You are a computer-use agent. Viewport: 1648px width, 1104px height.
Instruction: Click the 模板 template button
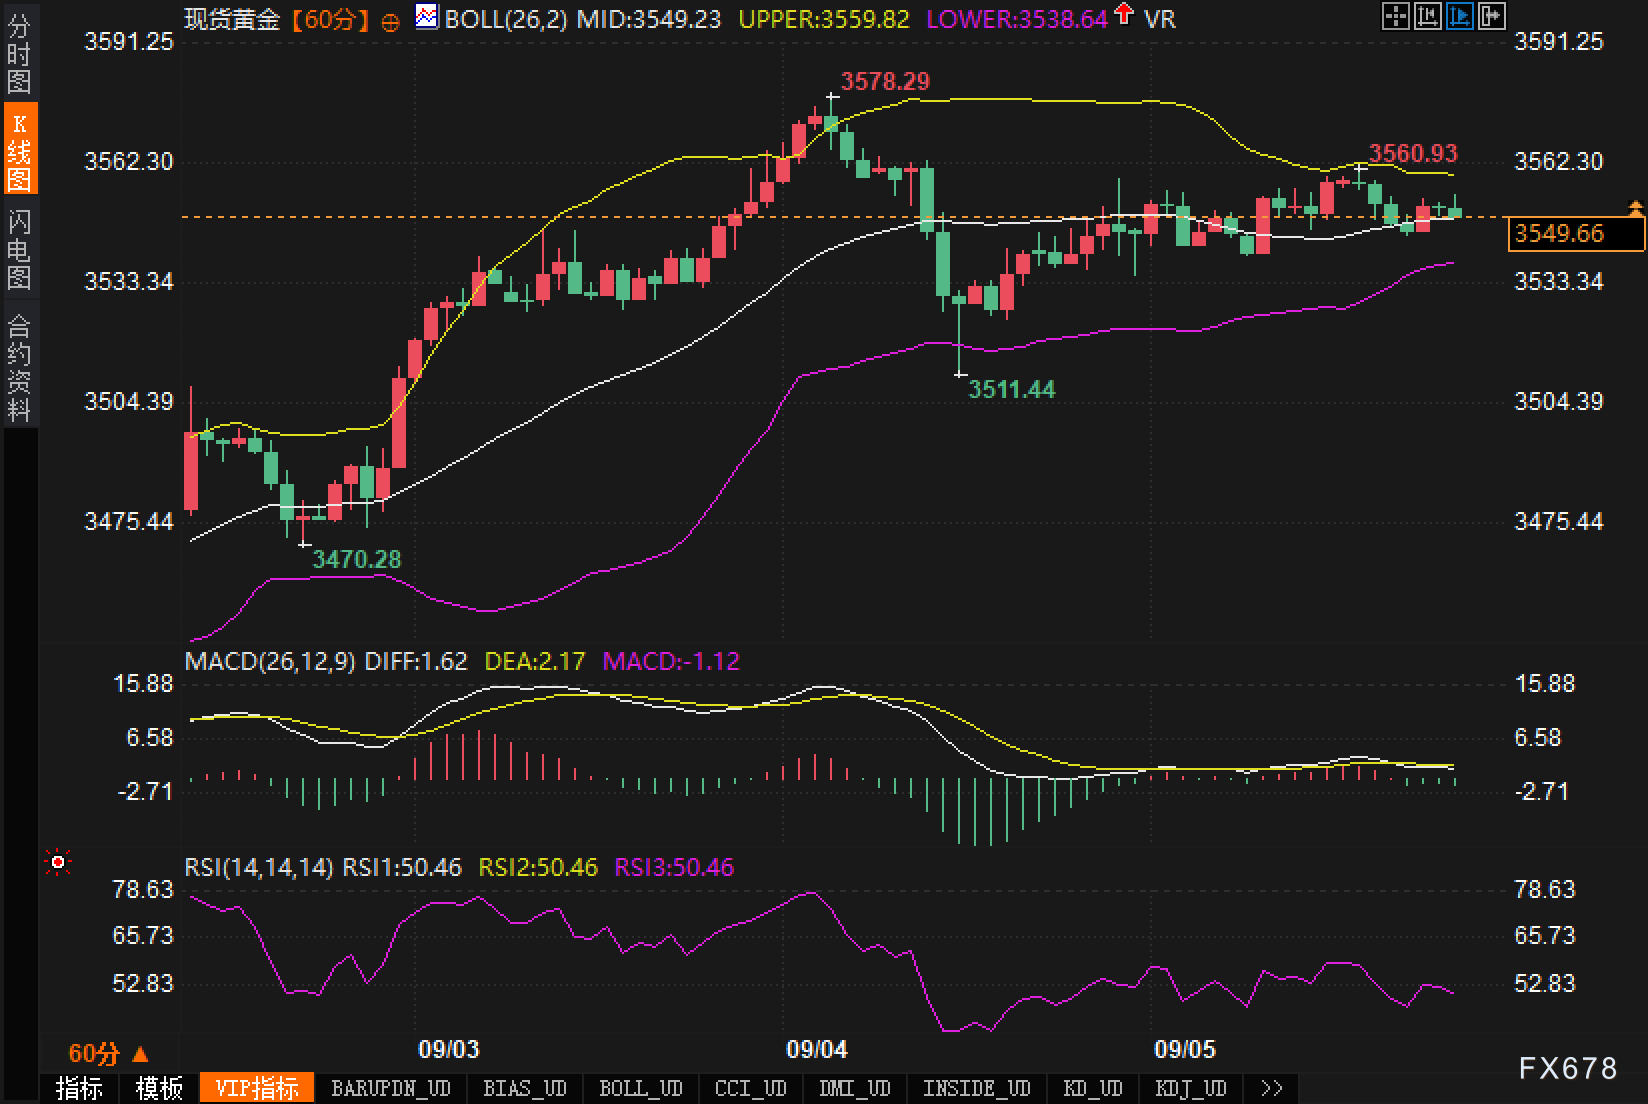click(x=159, y=1088)
